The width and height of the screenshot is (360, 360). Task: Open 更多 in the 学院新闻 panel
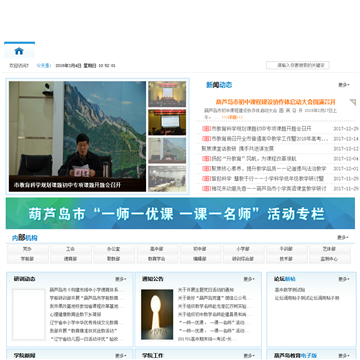(121, 356)
